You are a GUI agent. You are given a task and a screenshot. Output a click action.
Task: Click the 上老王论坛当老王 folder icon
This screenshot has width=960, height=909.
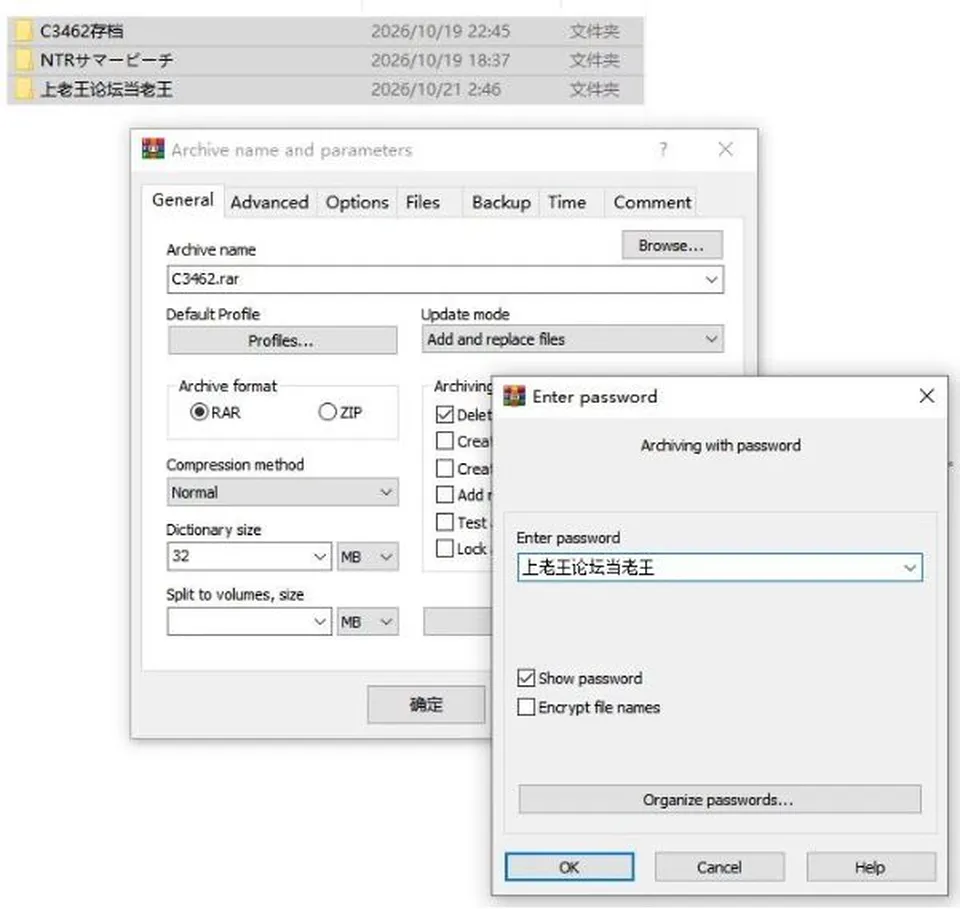(x=23, y=89)
